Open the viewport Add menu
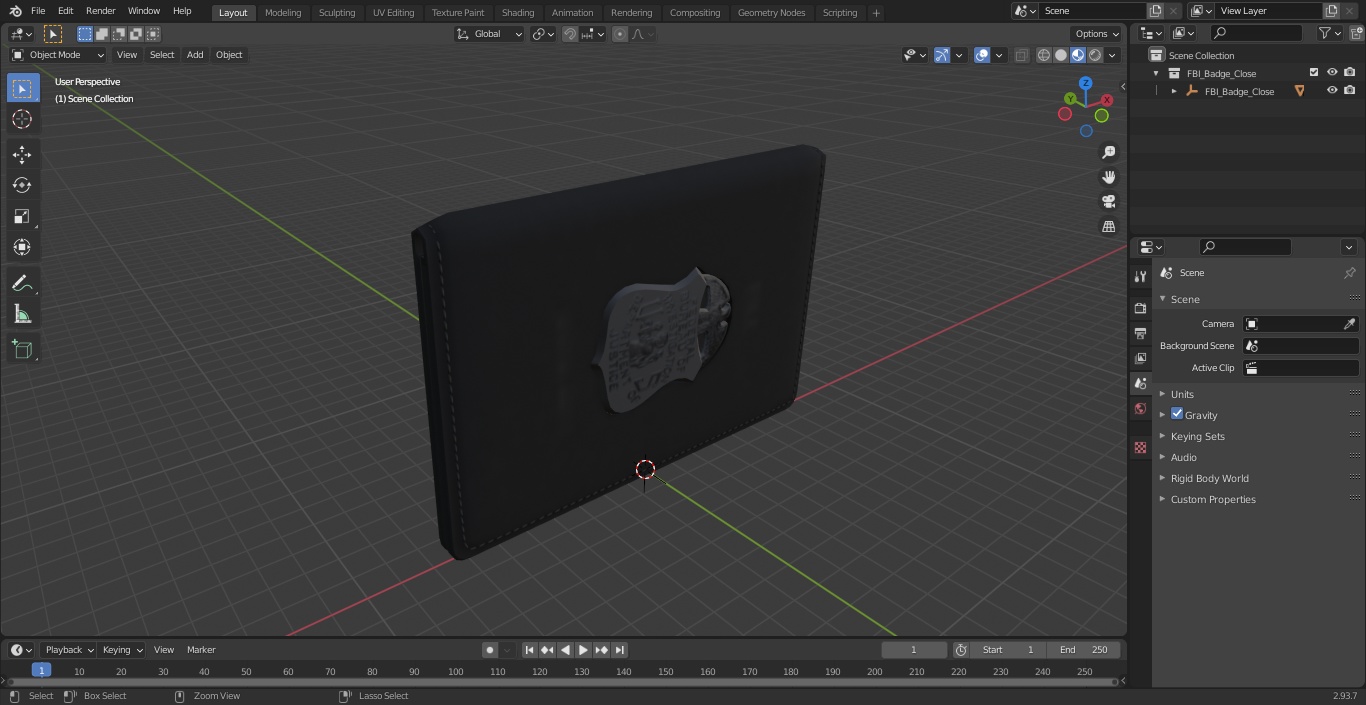The height and width of the screenshot is (705, 1366). (x=195, y=55)
